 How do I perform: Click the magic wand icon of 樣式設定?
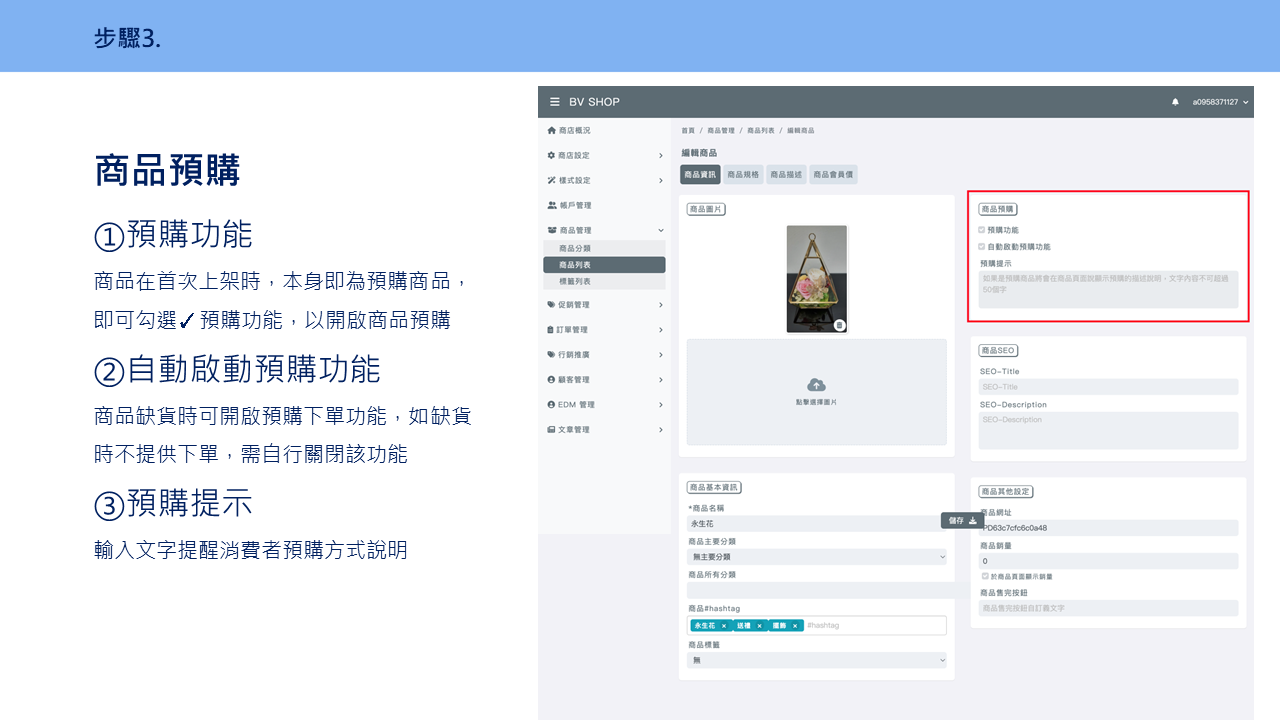click(x=551, y=180)
